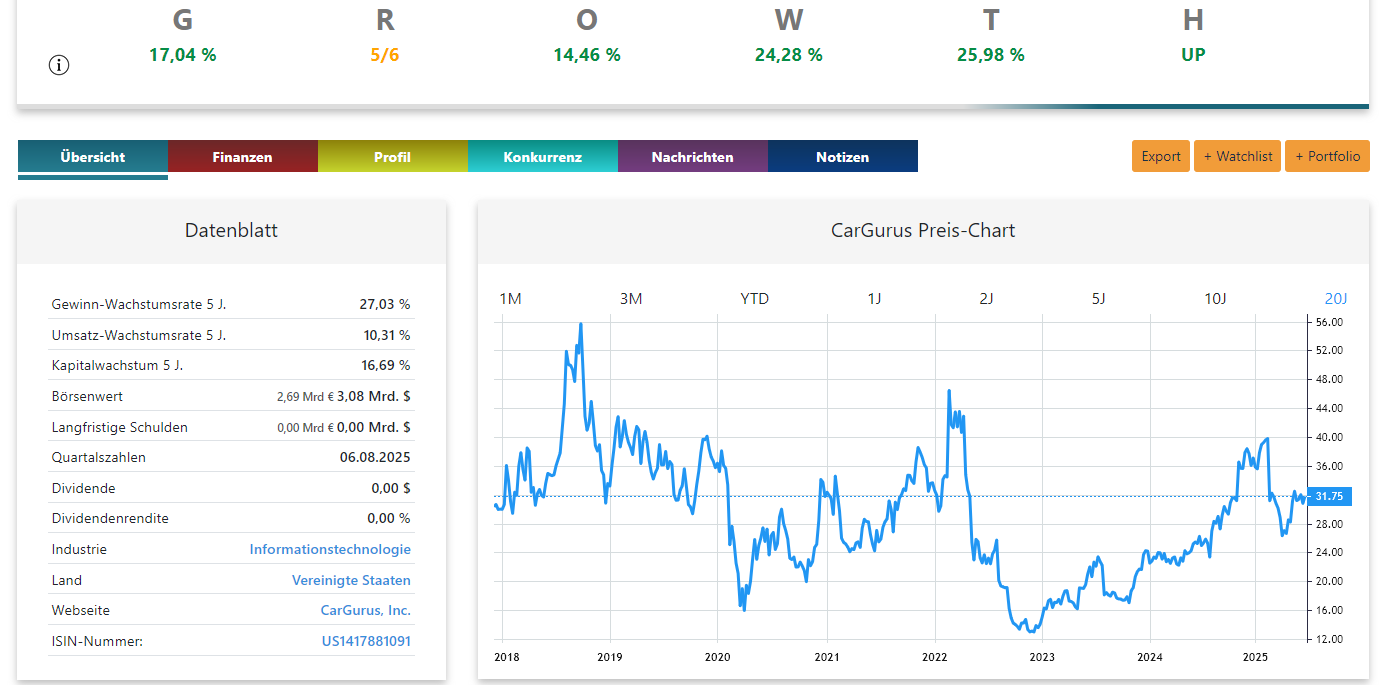Open the Notizen tab
This screenshot has height=685, width=1383.
point(843,157)
